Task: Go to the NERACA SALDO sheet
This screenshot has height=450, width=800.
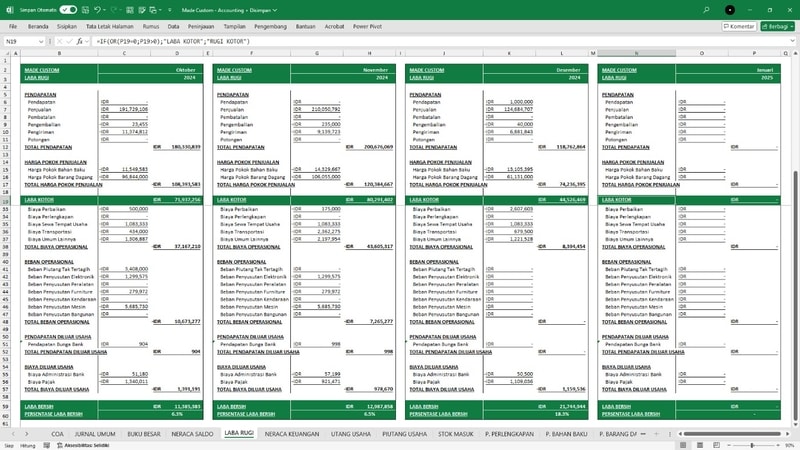Action: (x=192, y=434)
